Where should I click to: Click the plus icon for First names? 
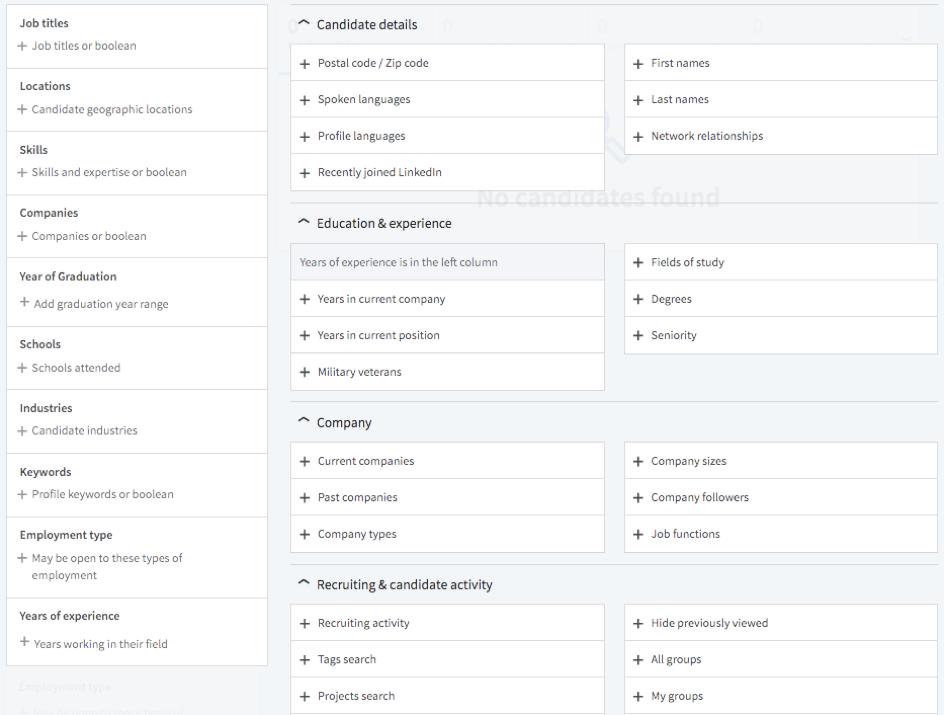click(x=638, y=64)
